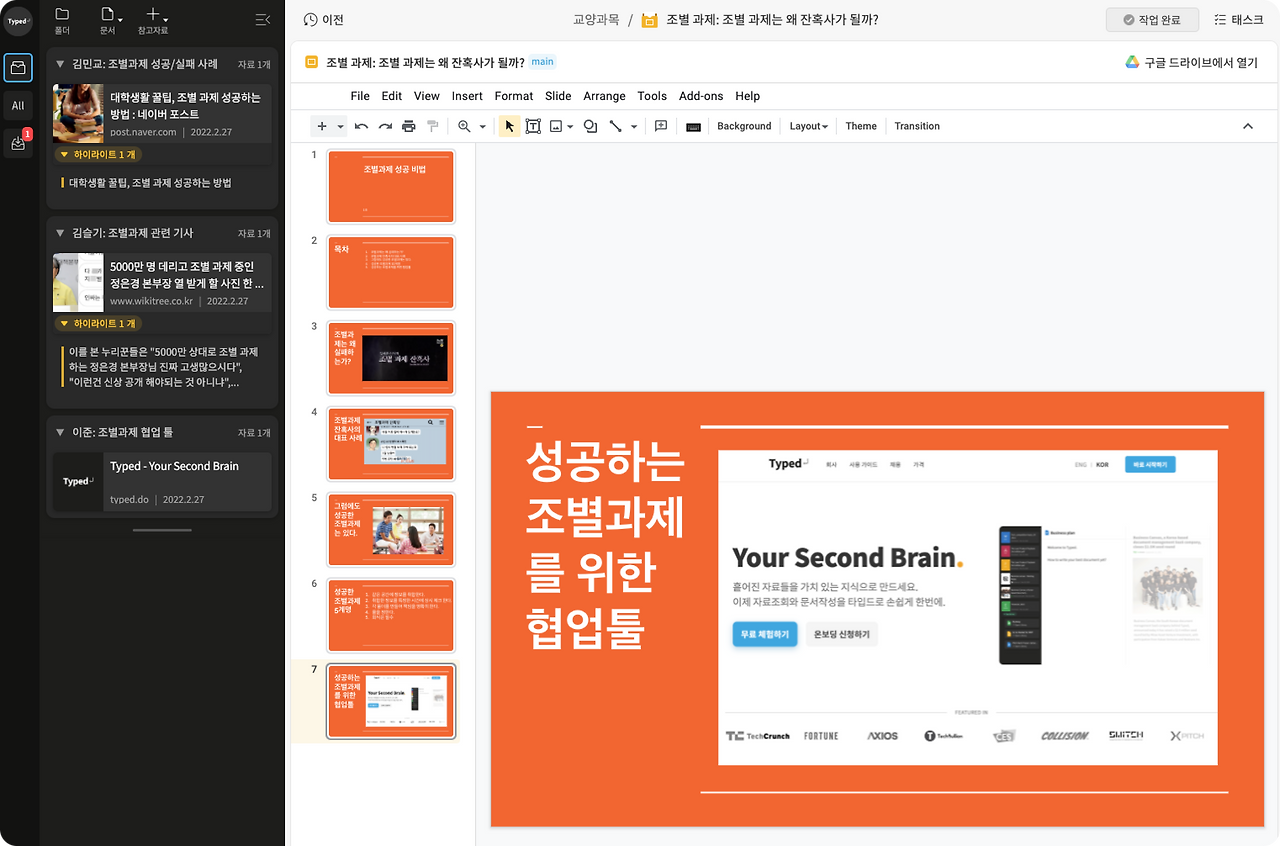Open the Arrange menu
1280x846 pixels.
604,96
